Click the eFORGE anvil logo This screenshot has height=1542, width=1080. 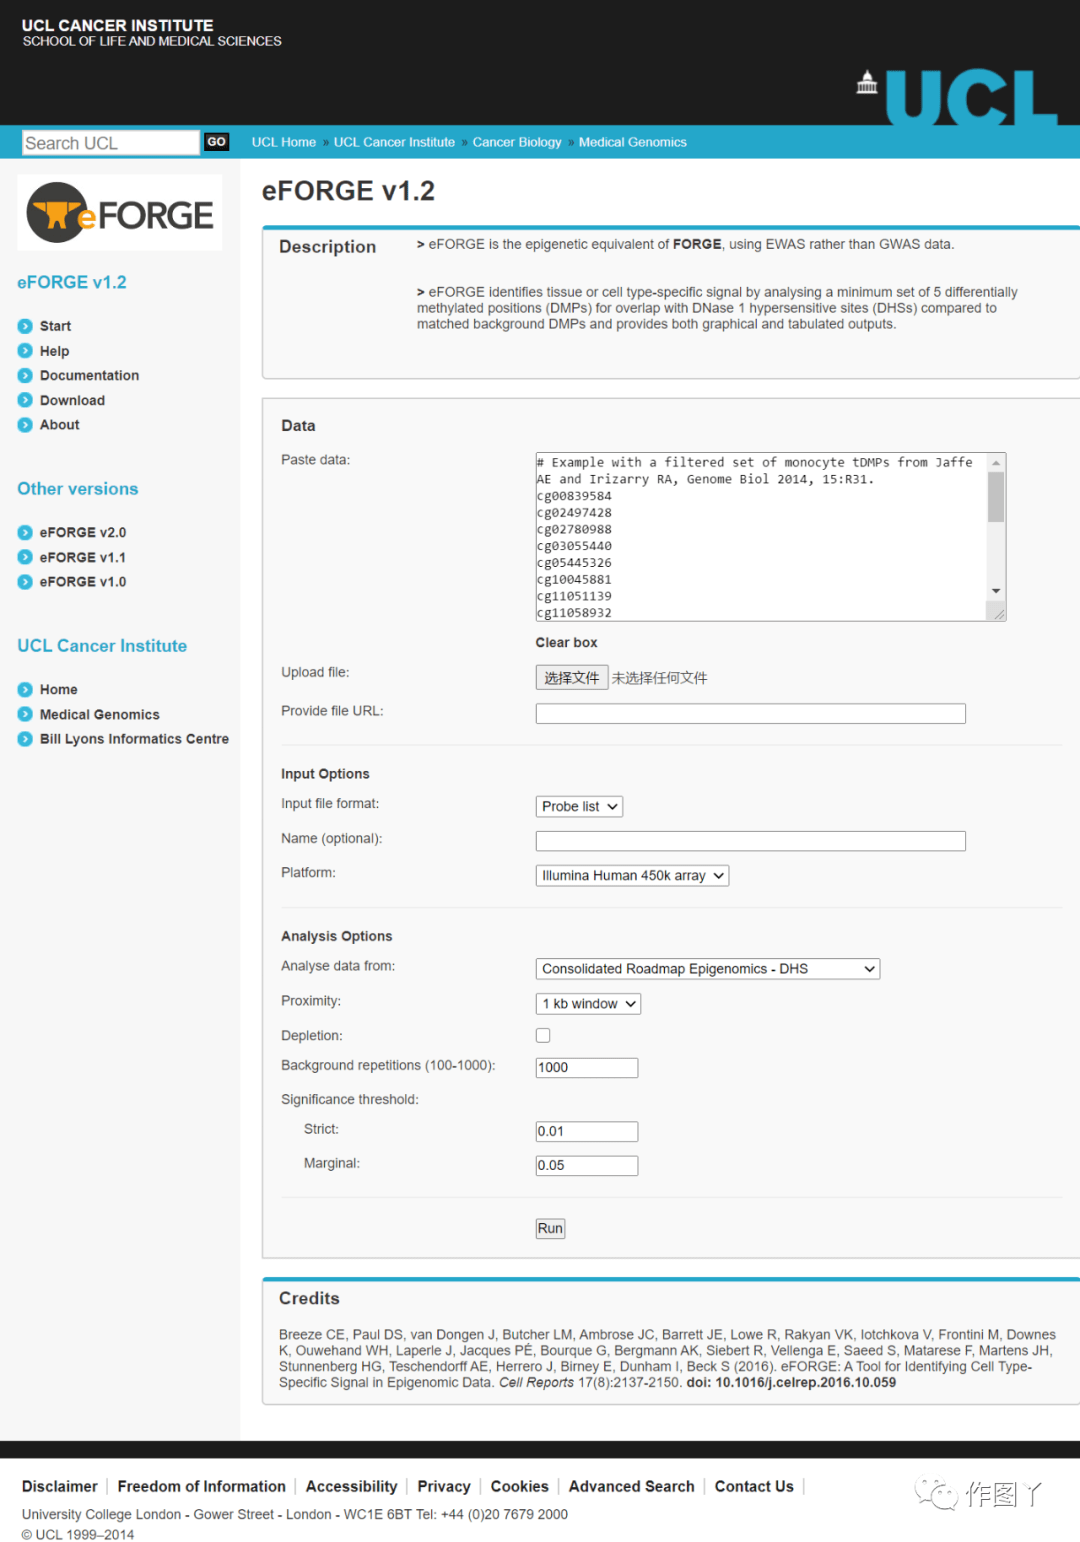click(120, 213)
